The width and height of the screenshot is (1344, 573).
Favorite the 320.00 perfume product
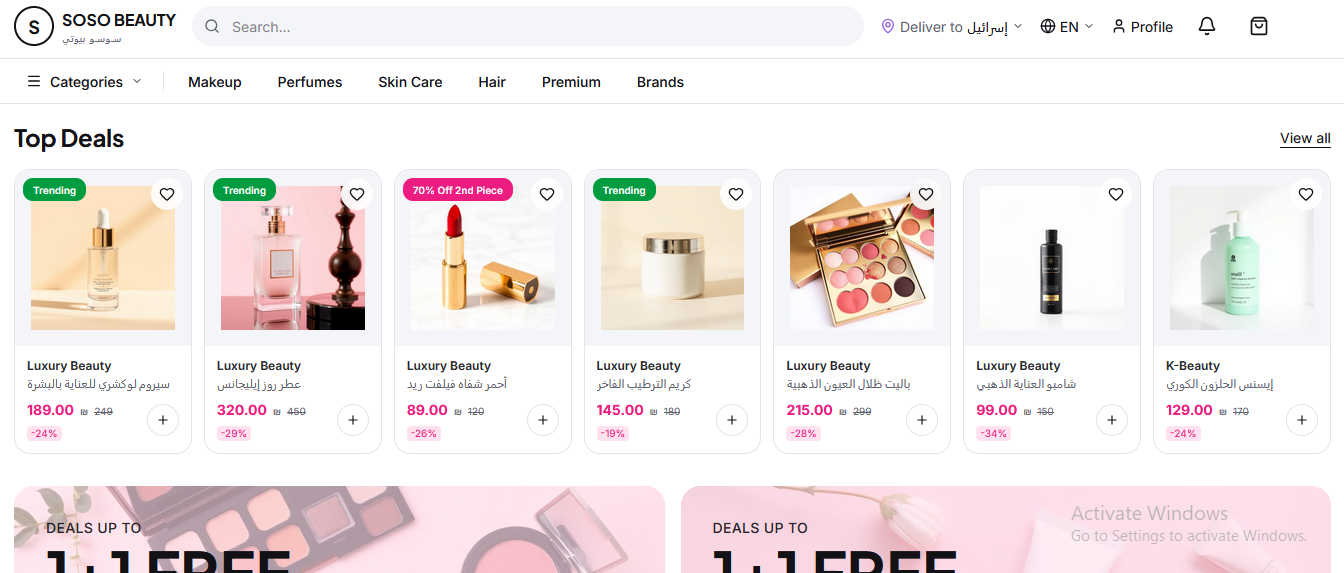coord(357,194)
